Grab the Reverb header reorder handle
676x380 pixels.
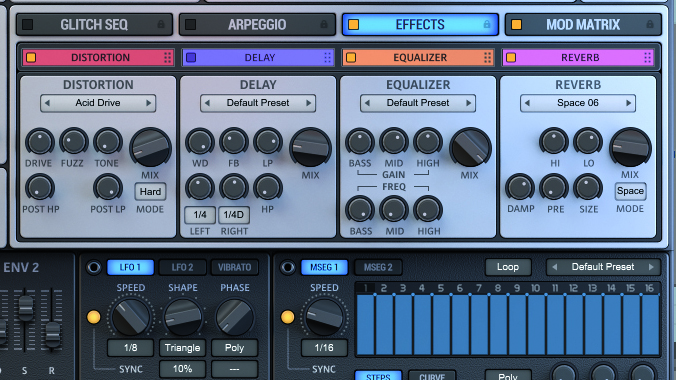[x=648, y=57]
